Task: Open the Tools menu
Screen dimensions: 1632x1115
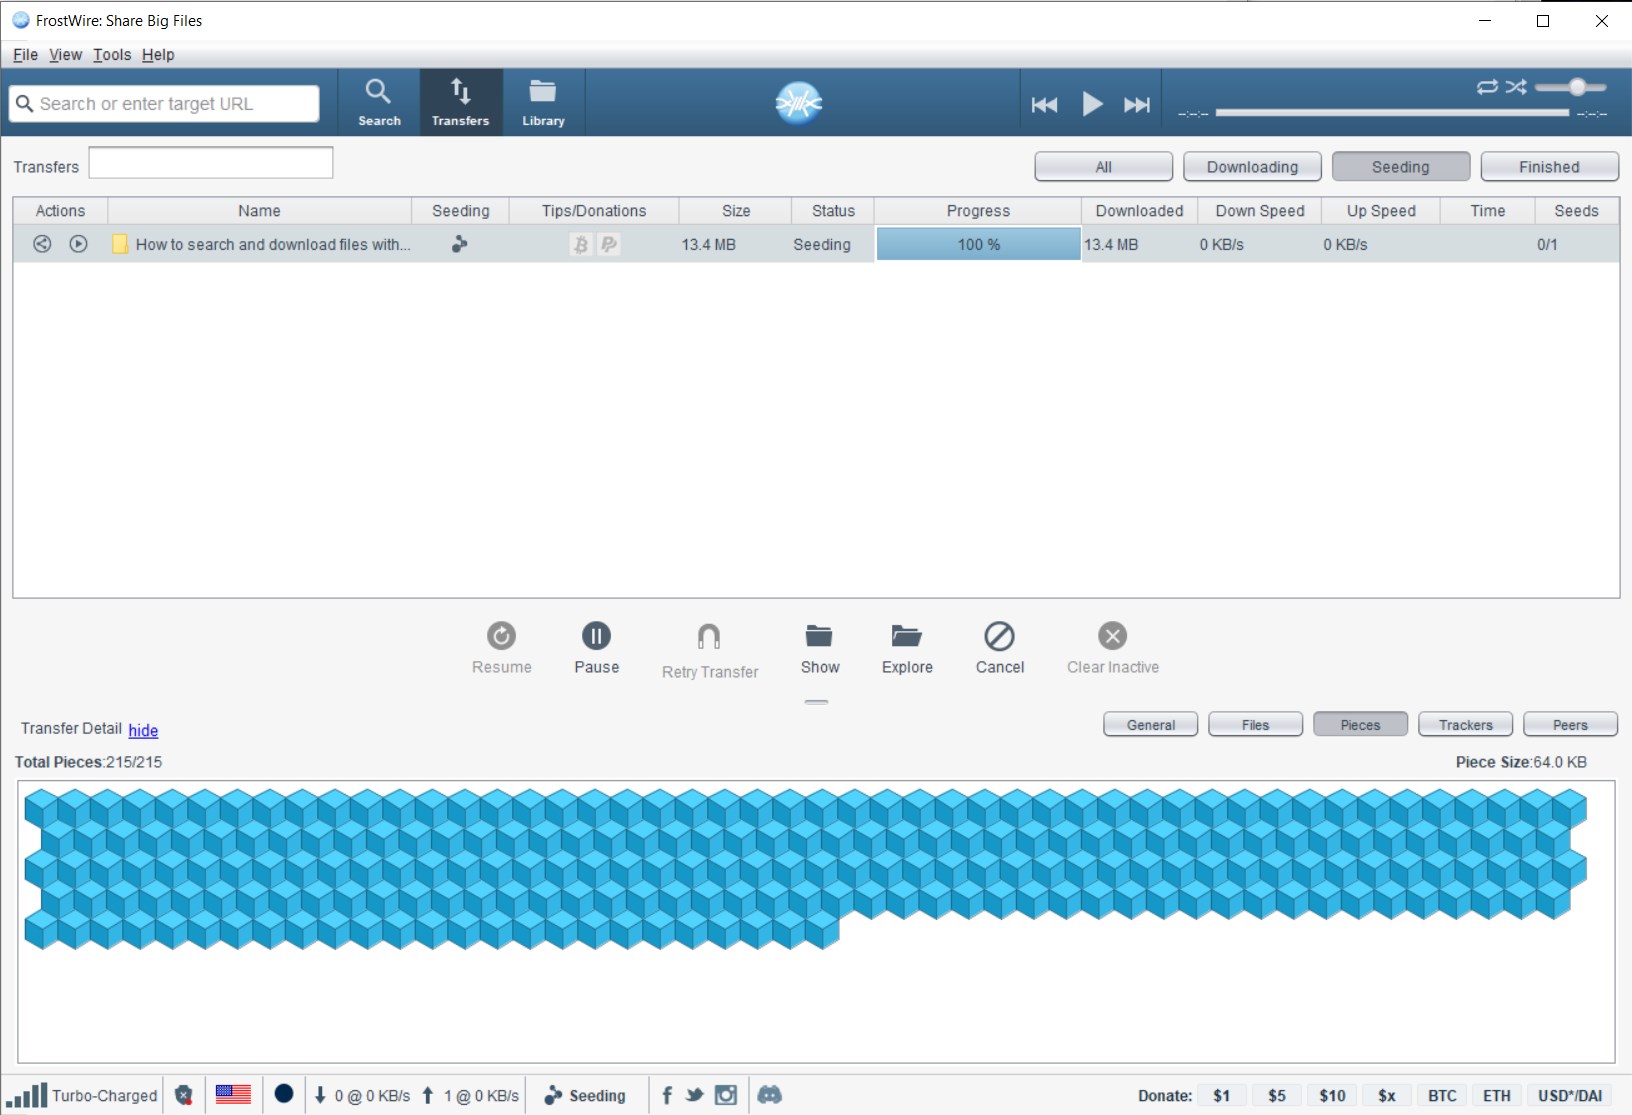Action: [111, 54]
